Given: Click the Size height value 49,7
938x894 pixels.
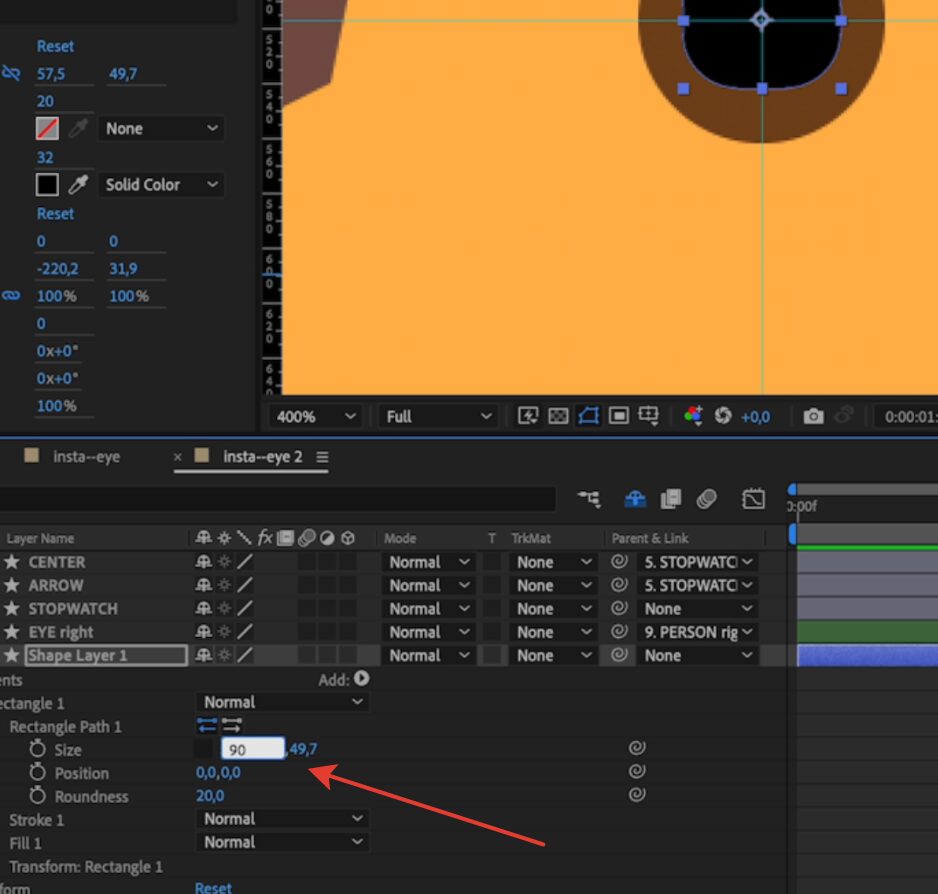Looking at the screenshot, I should click(303, 749).
